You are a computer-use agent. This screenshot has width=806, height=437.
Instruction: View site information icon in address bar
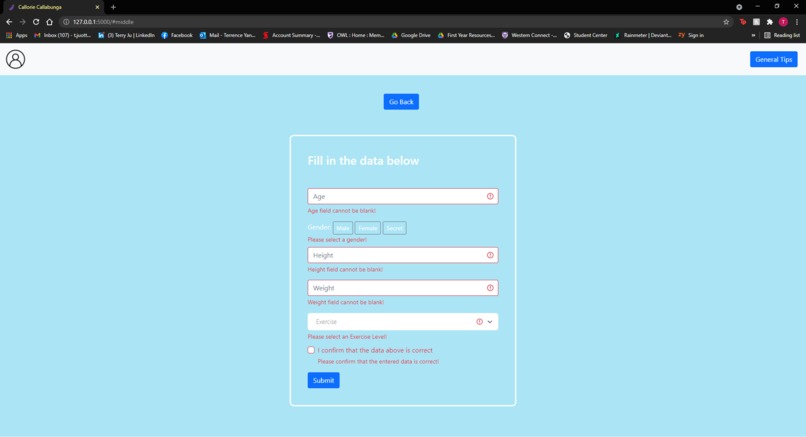(x=66, y=22)
